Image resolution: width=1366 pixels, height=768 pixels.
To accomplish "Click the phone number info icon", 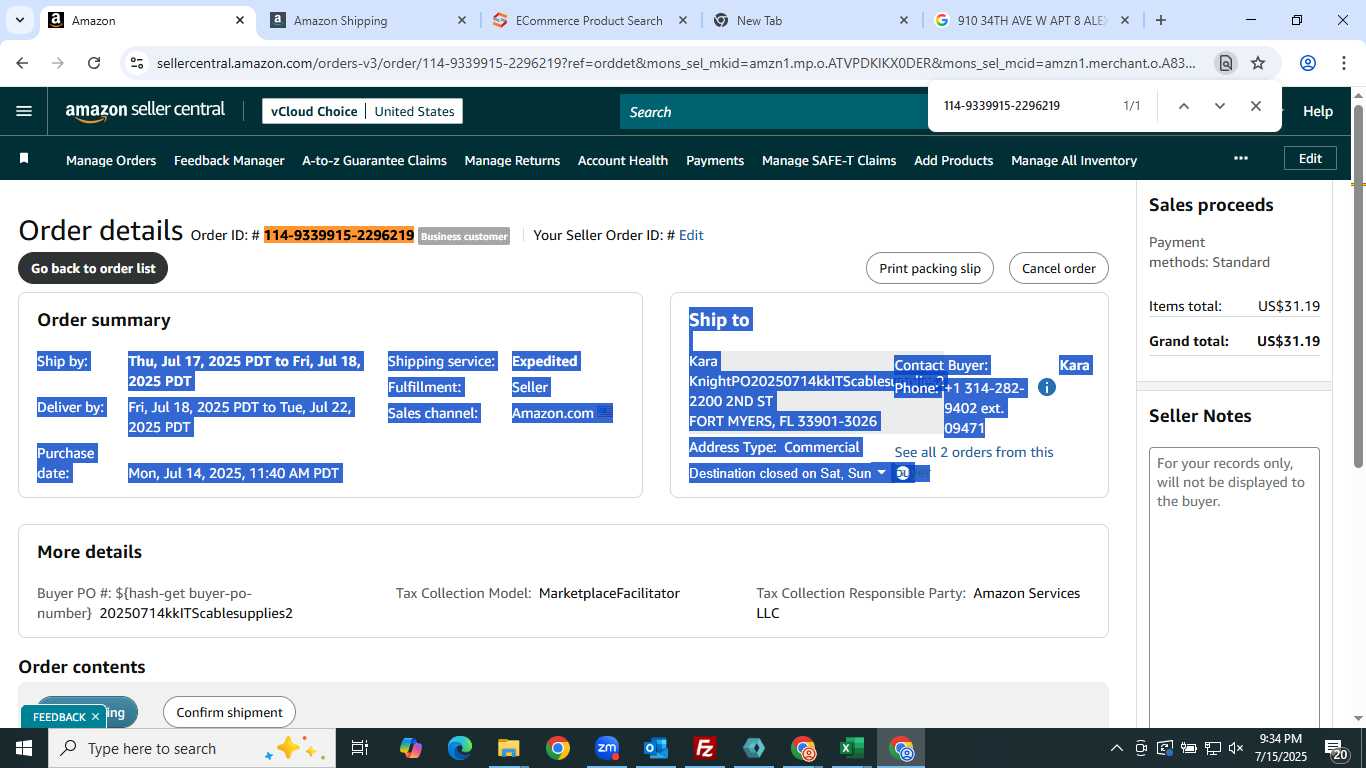I will pos(1046,387).
